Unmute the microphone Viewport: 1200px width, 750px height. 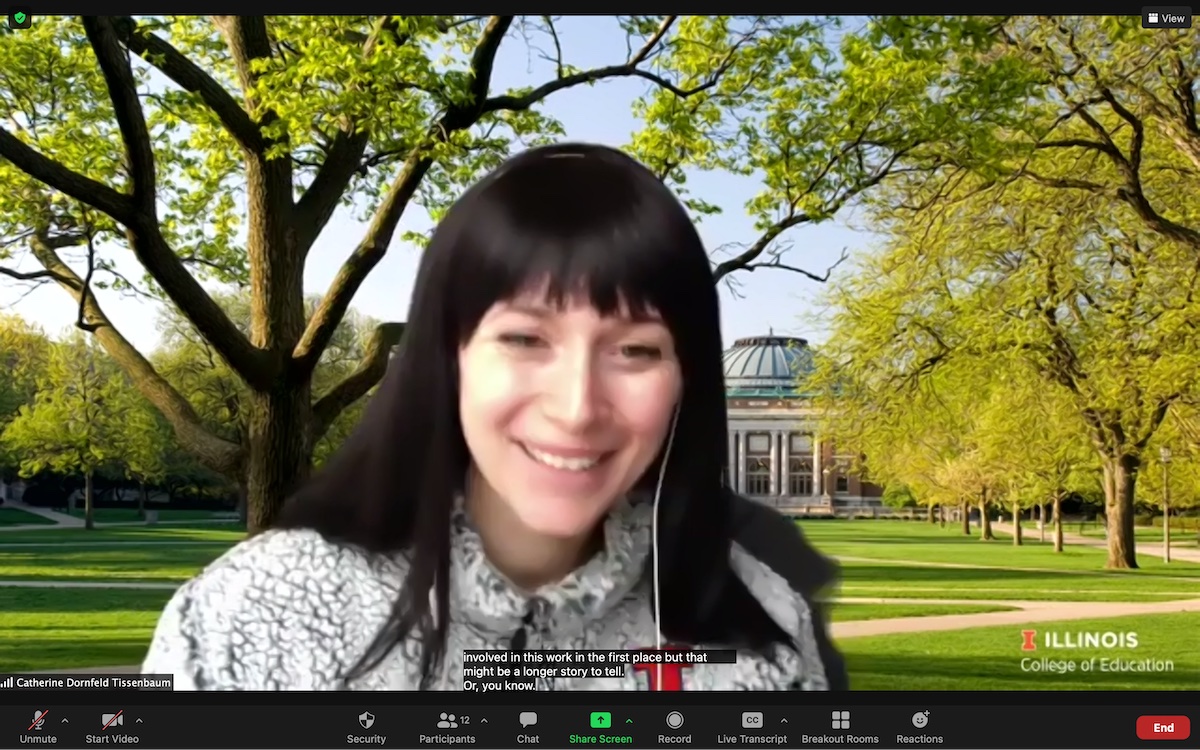click(38, 726)
